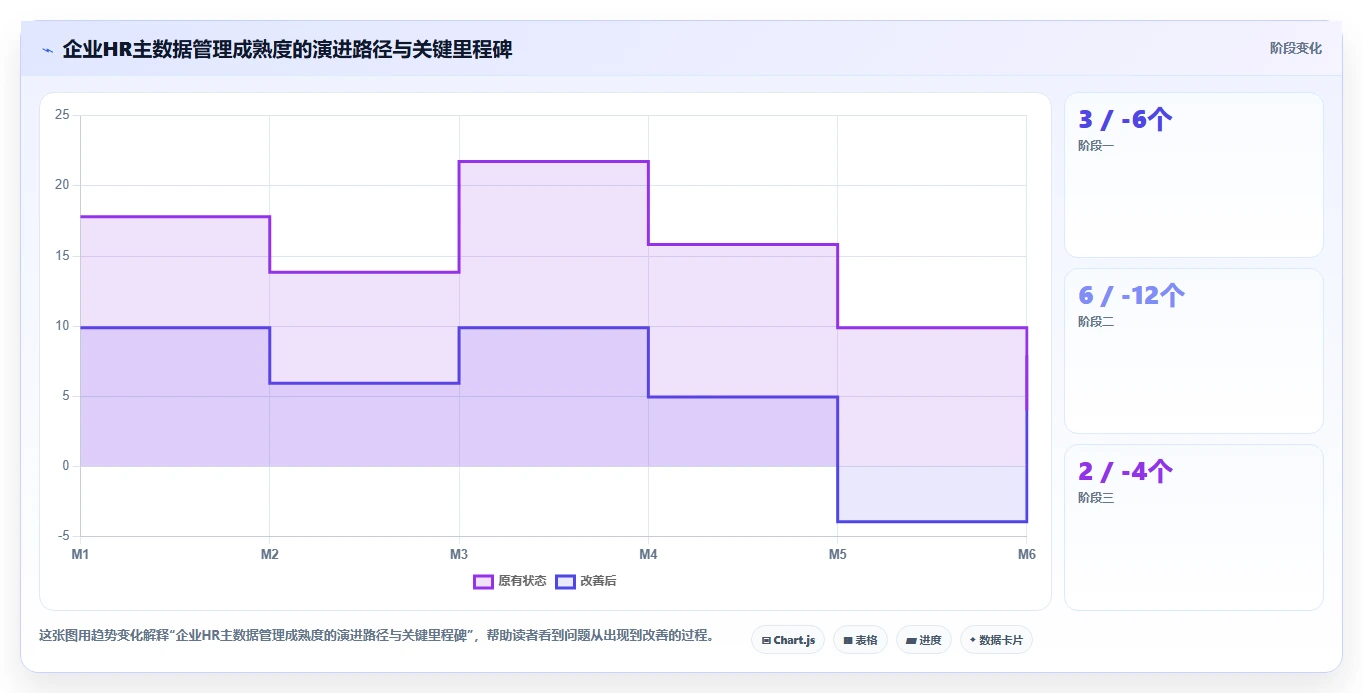Click the M5 x-axis label
The image size is (1363, 693).
click(837, 554)
